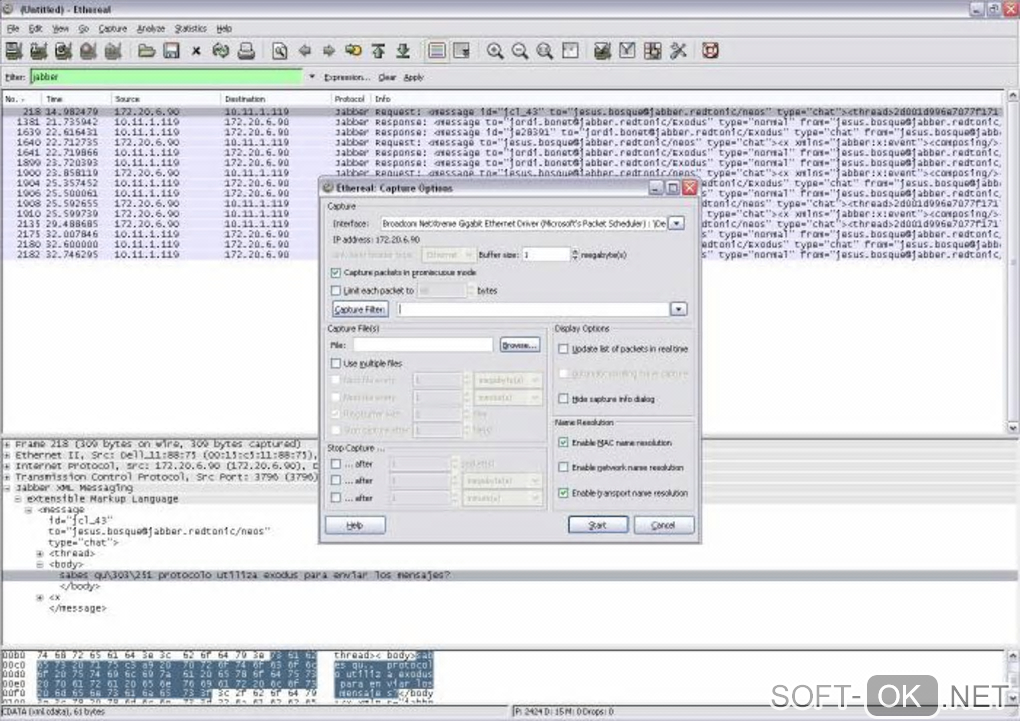Click the go to last packet icon
1020x721 pixels.
[403, 51]
